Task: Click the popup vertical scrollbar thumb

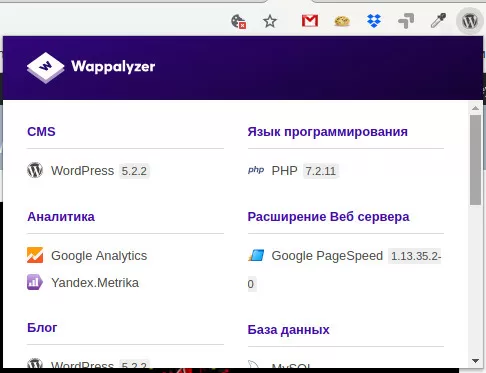Action: (x=476, y=160)
